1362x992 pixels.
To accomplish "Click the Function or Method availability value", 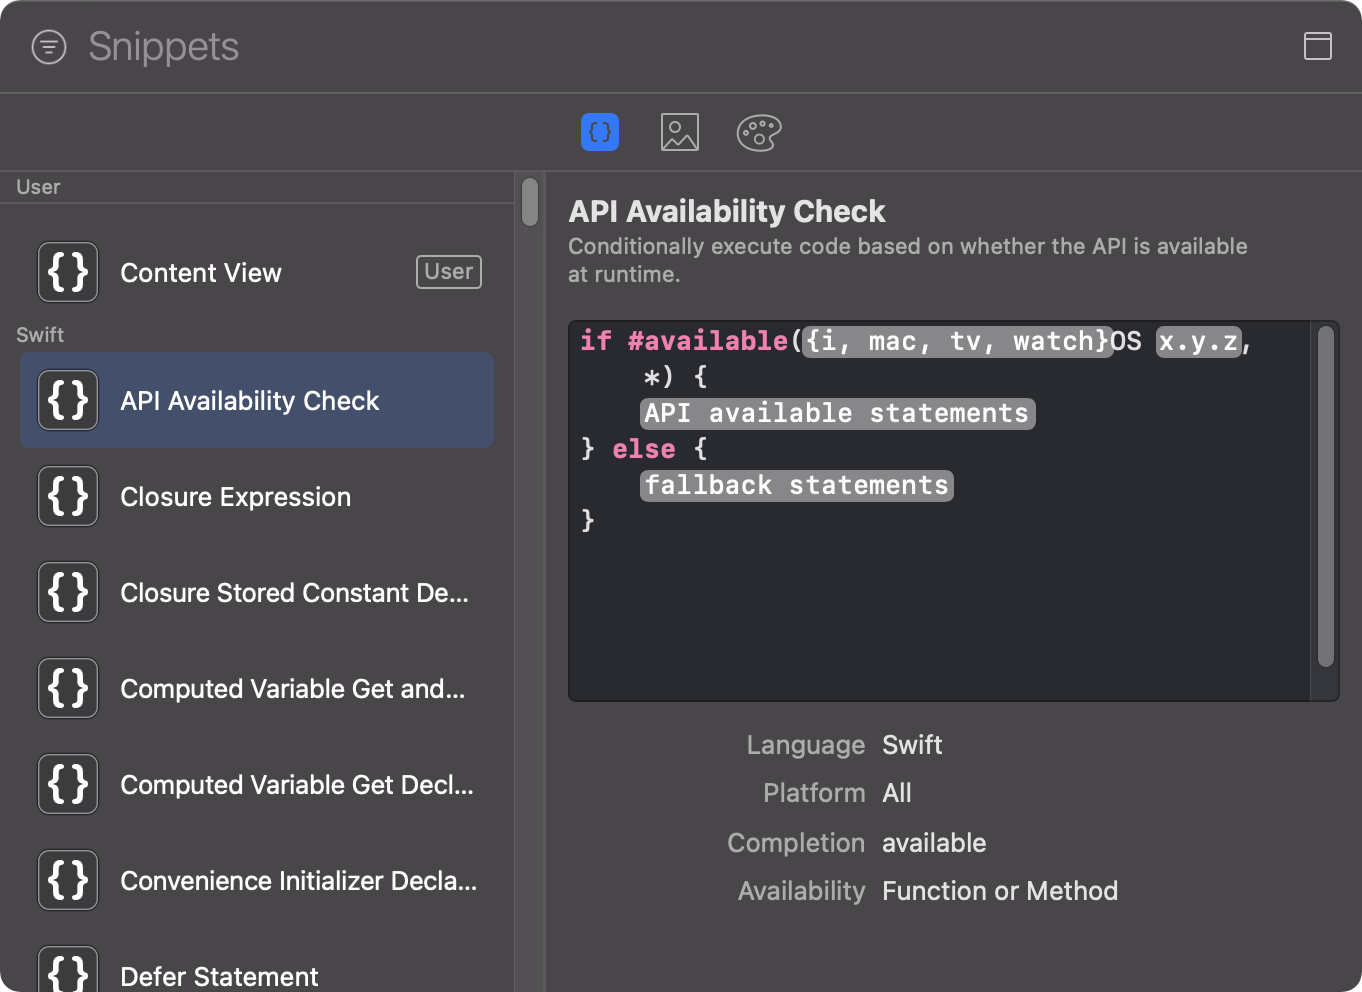I will (x=1000, y=891).
